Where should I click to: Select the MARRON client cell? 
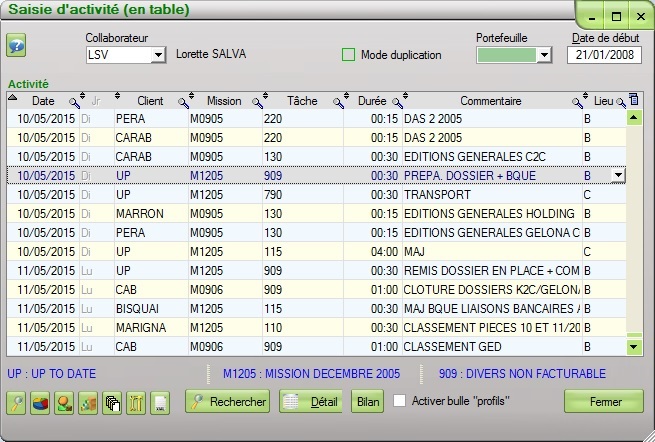(x=151, y=213)
